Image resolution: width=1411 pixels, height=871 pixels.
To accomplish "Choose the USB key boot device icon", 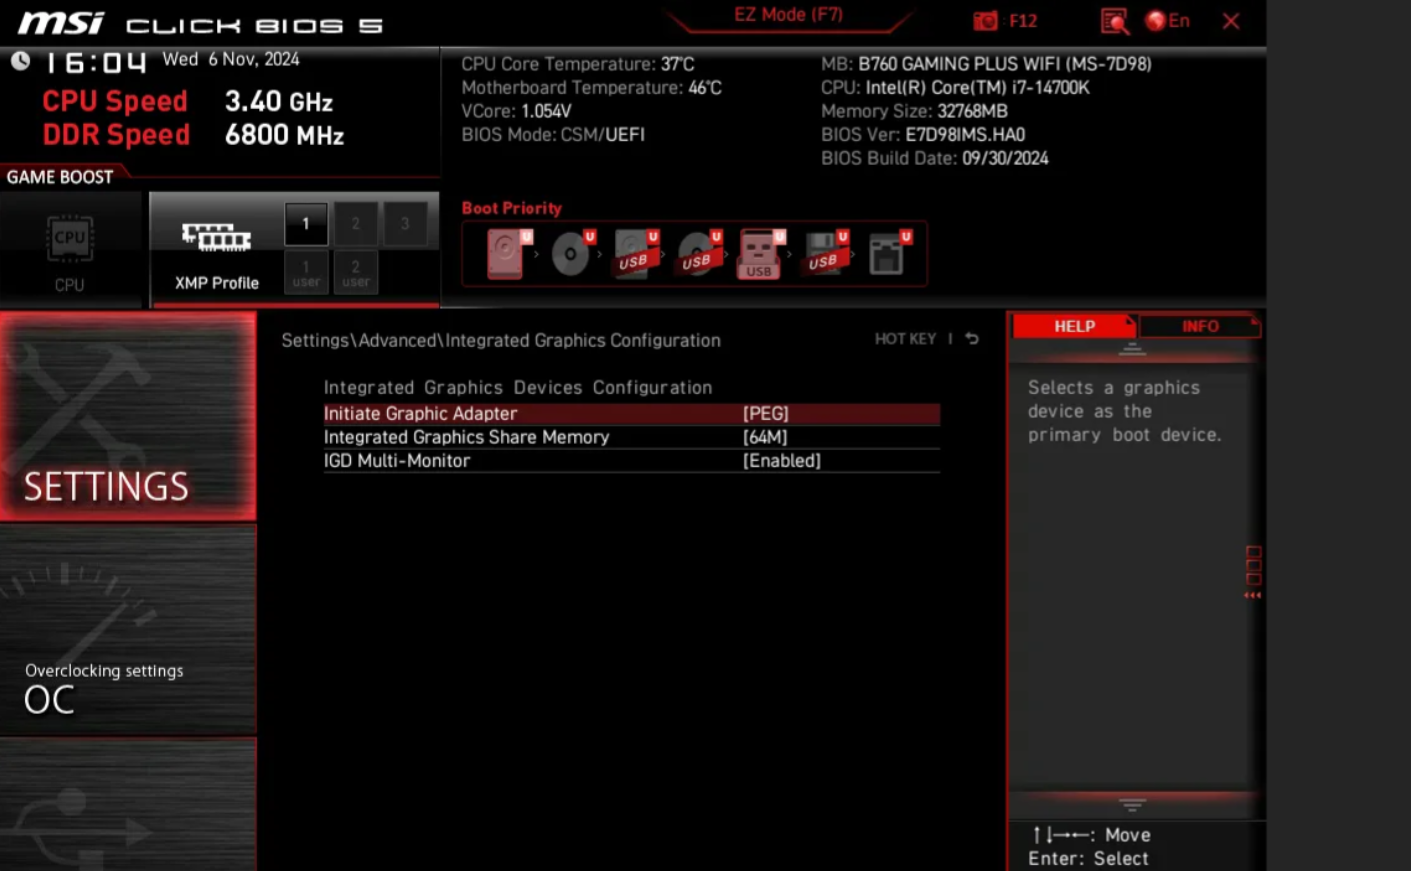I will (x=761, y=253).
